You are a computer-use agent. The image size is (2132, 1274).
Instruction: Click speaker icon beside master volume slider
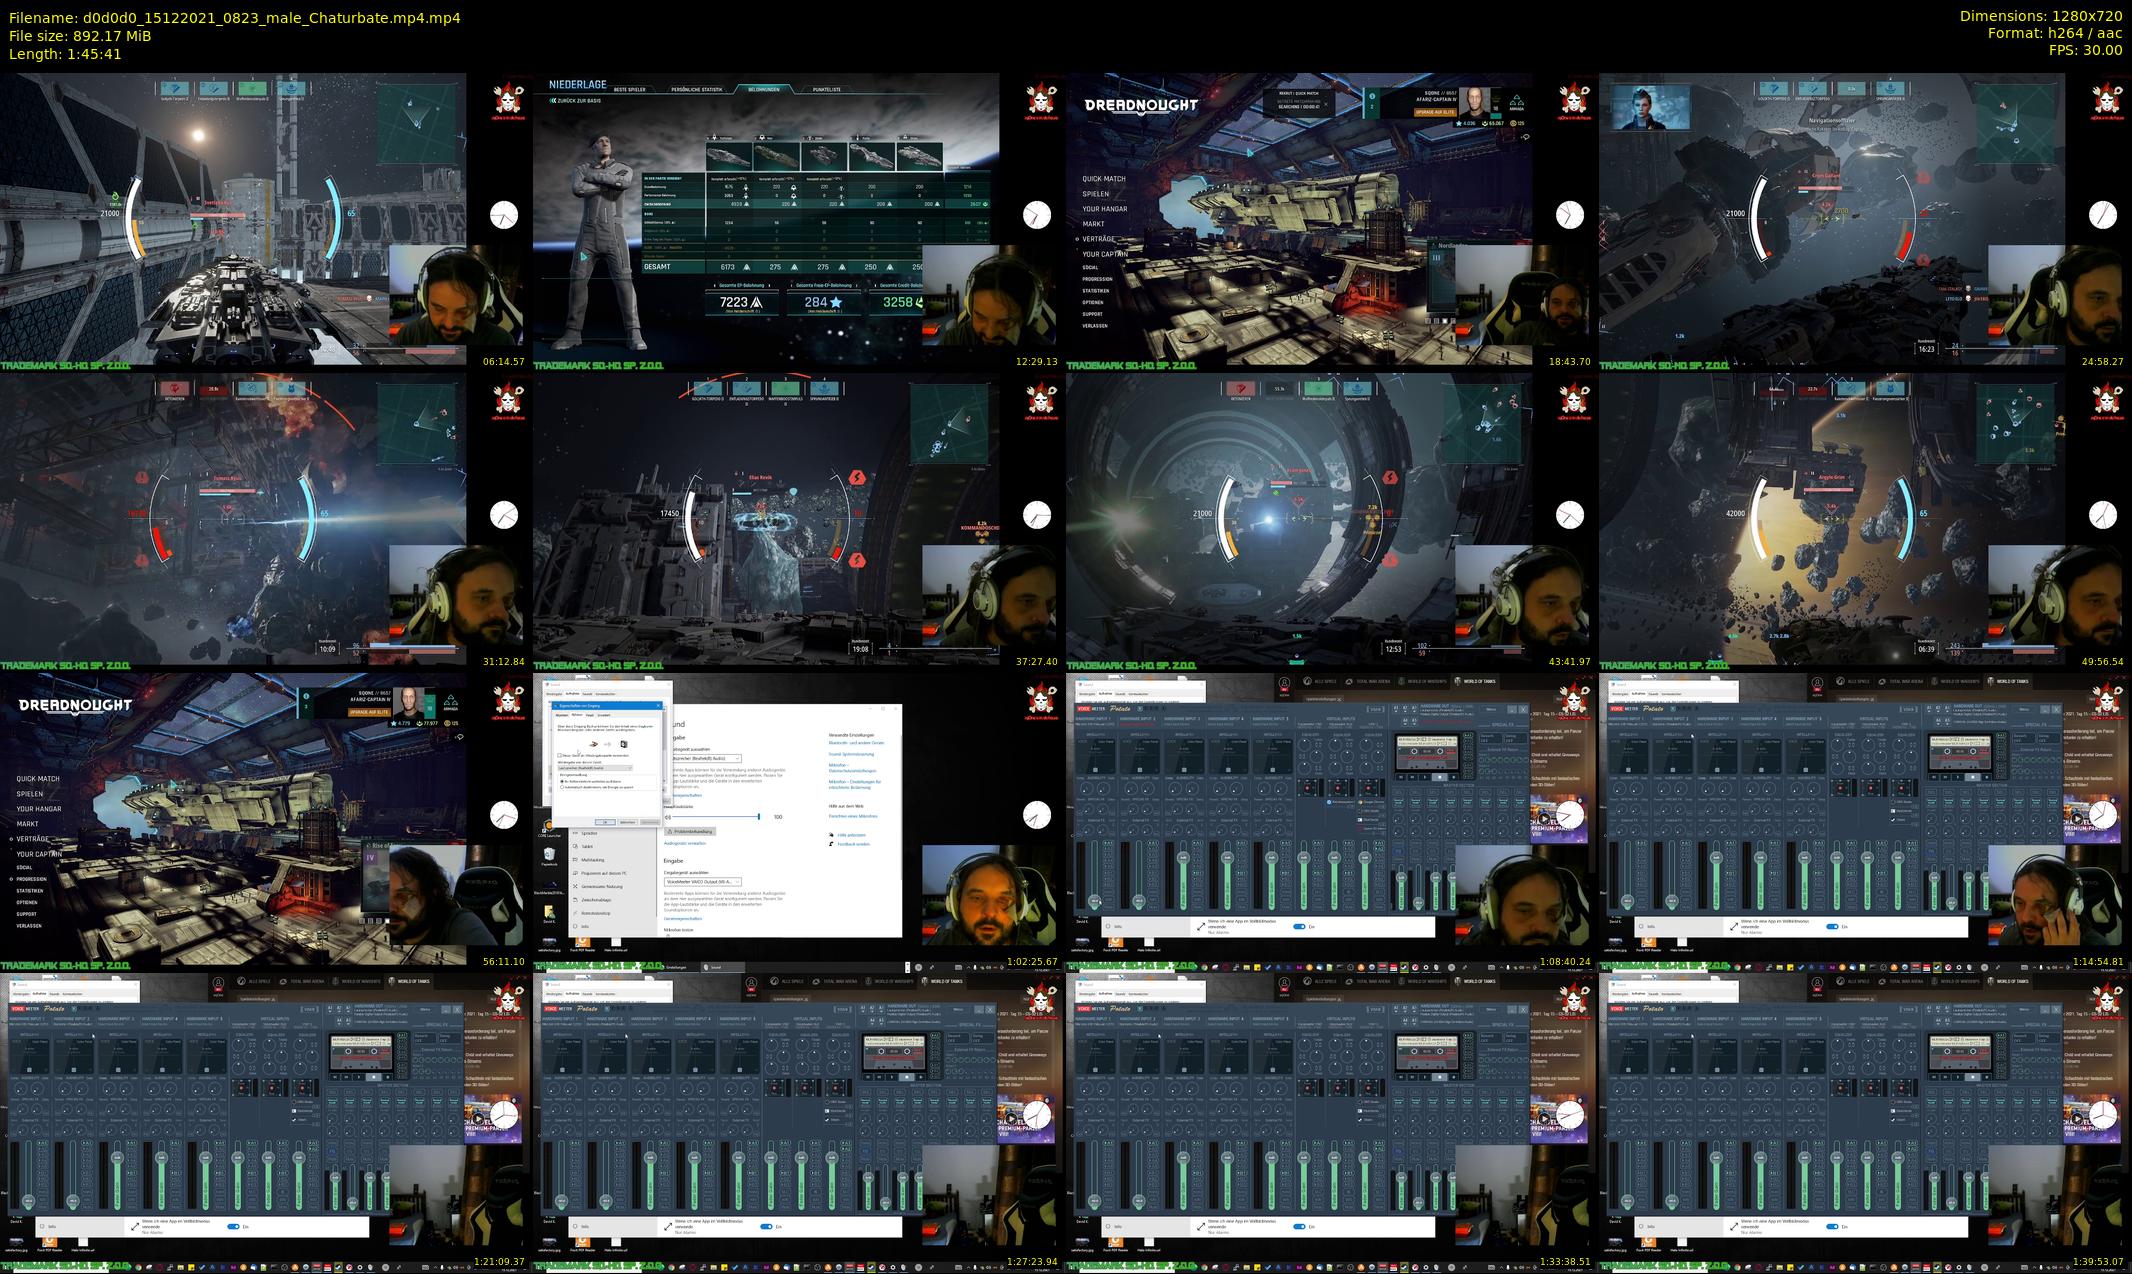point(668,817)
